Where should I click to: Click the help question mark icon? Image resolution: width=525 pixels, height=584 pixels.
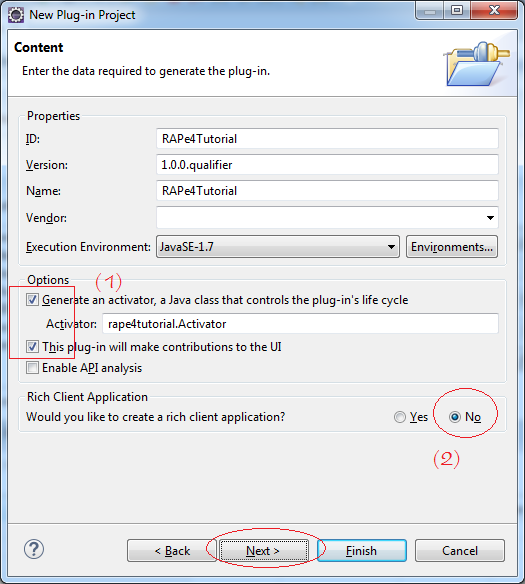point(34,549)
